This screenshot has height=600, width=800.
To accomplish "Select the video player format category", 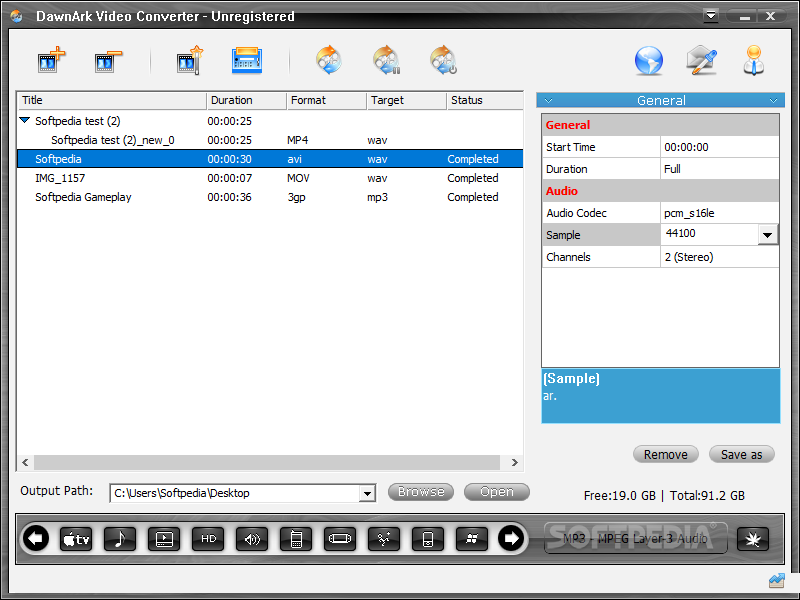I will (x=164, y=539).
